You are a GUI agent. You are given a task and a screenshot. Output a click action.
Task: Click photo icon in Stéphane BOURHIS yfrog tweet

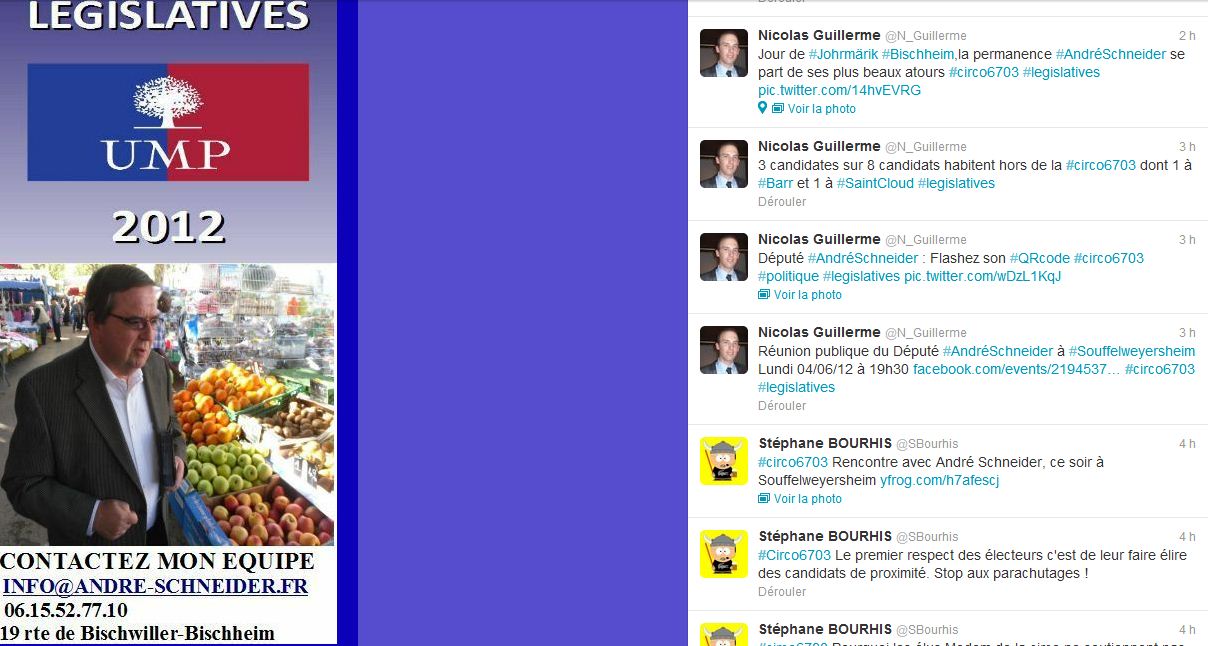[764, 499]
